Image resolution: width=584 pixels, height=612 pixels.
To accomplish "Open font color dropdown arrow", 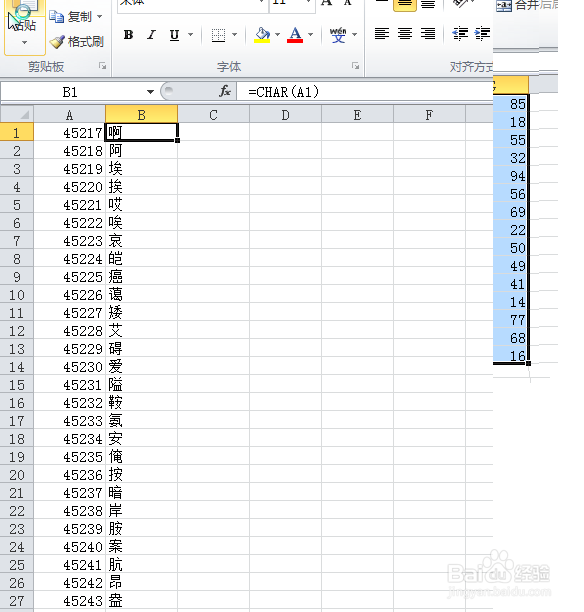I will click(310, 35).
